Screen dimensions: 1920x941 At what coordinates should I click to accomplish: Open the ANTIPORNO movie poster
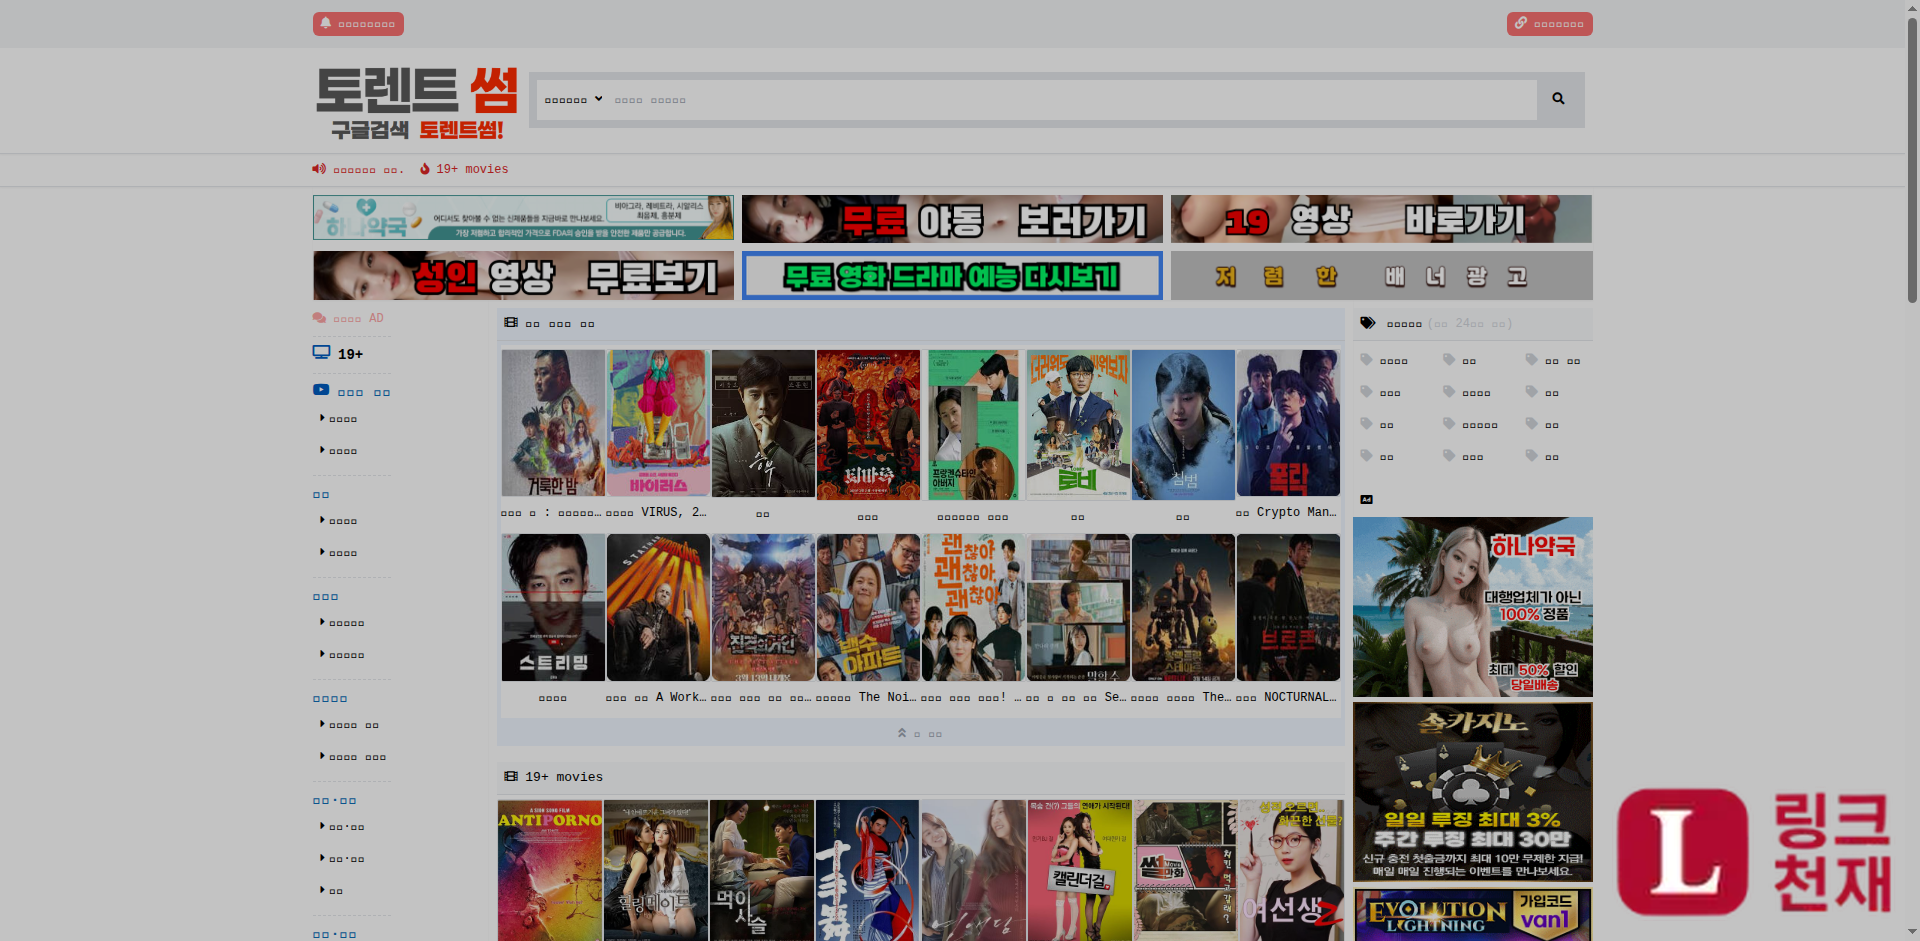coord(550,870)
